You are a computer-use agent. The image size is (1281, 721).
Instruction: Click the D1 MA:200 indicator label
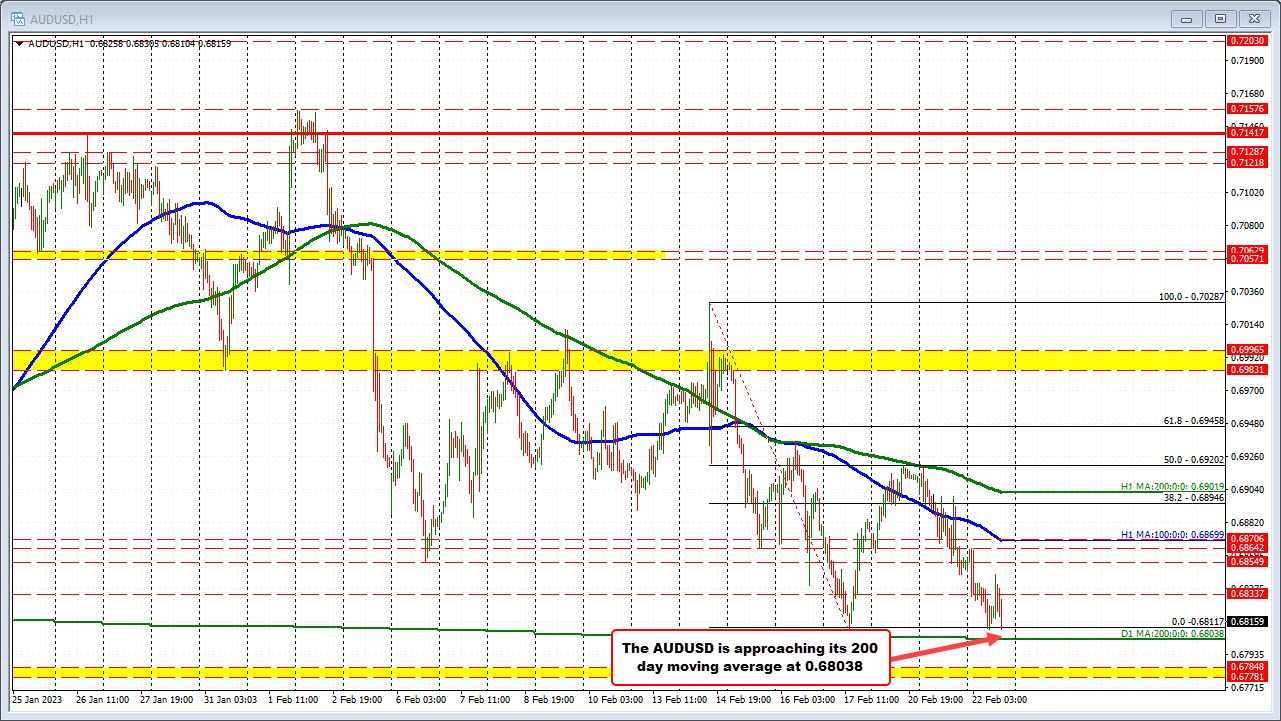tap(1171, 634)
